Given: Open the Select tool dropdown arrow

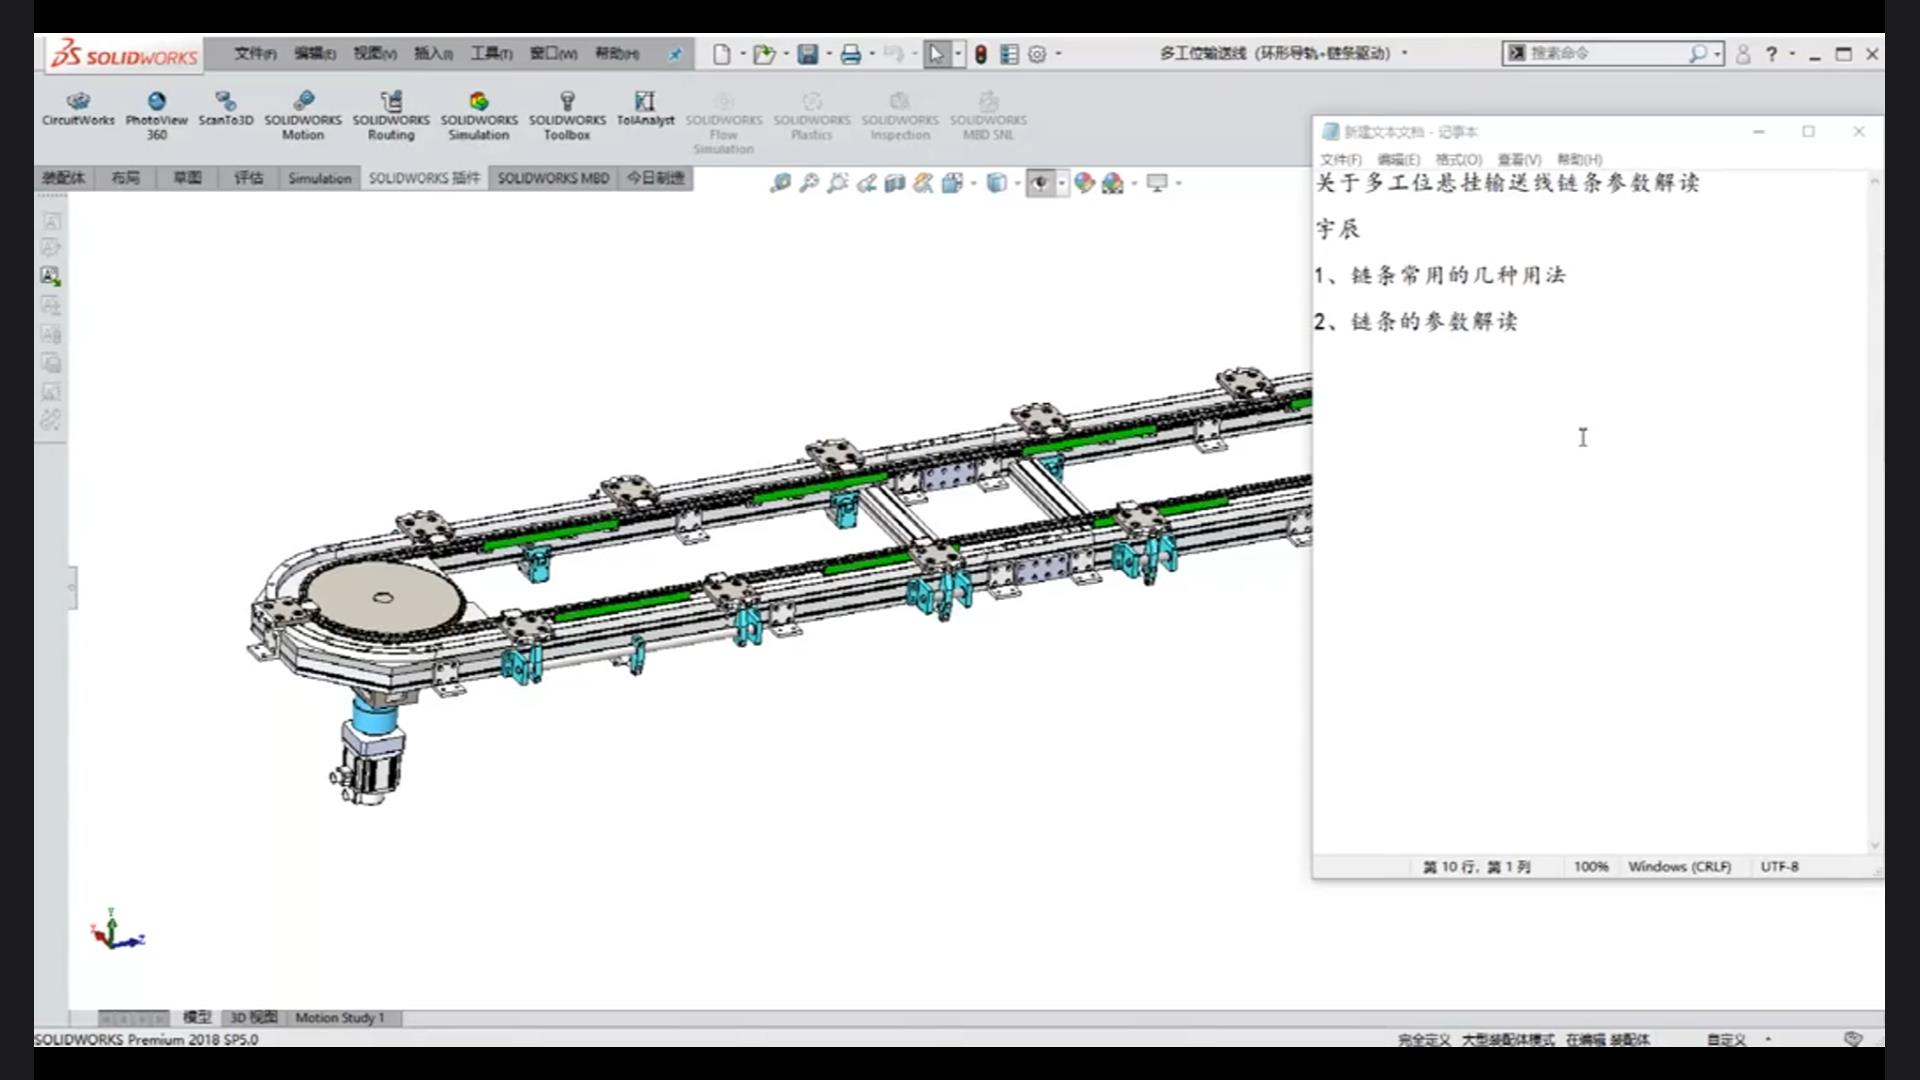Looking at the screenshot, I should coord(958,54).
